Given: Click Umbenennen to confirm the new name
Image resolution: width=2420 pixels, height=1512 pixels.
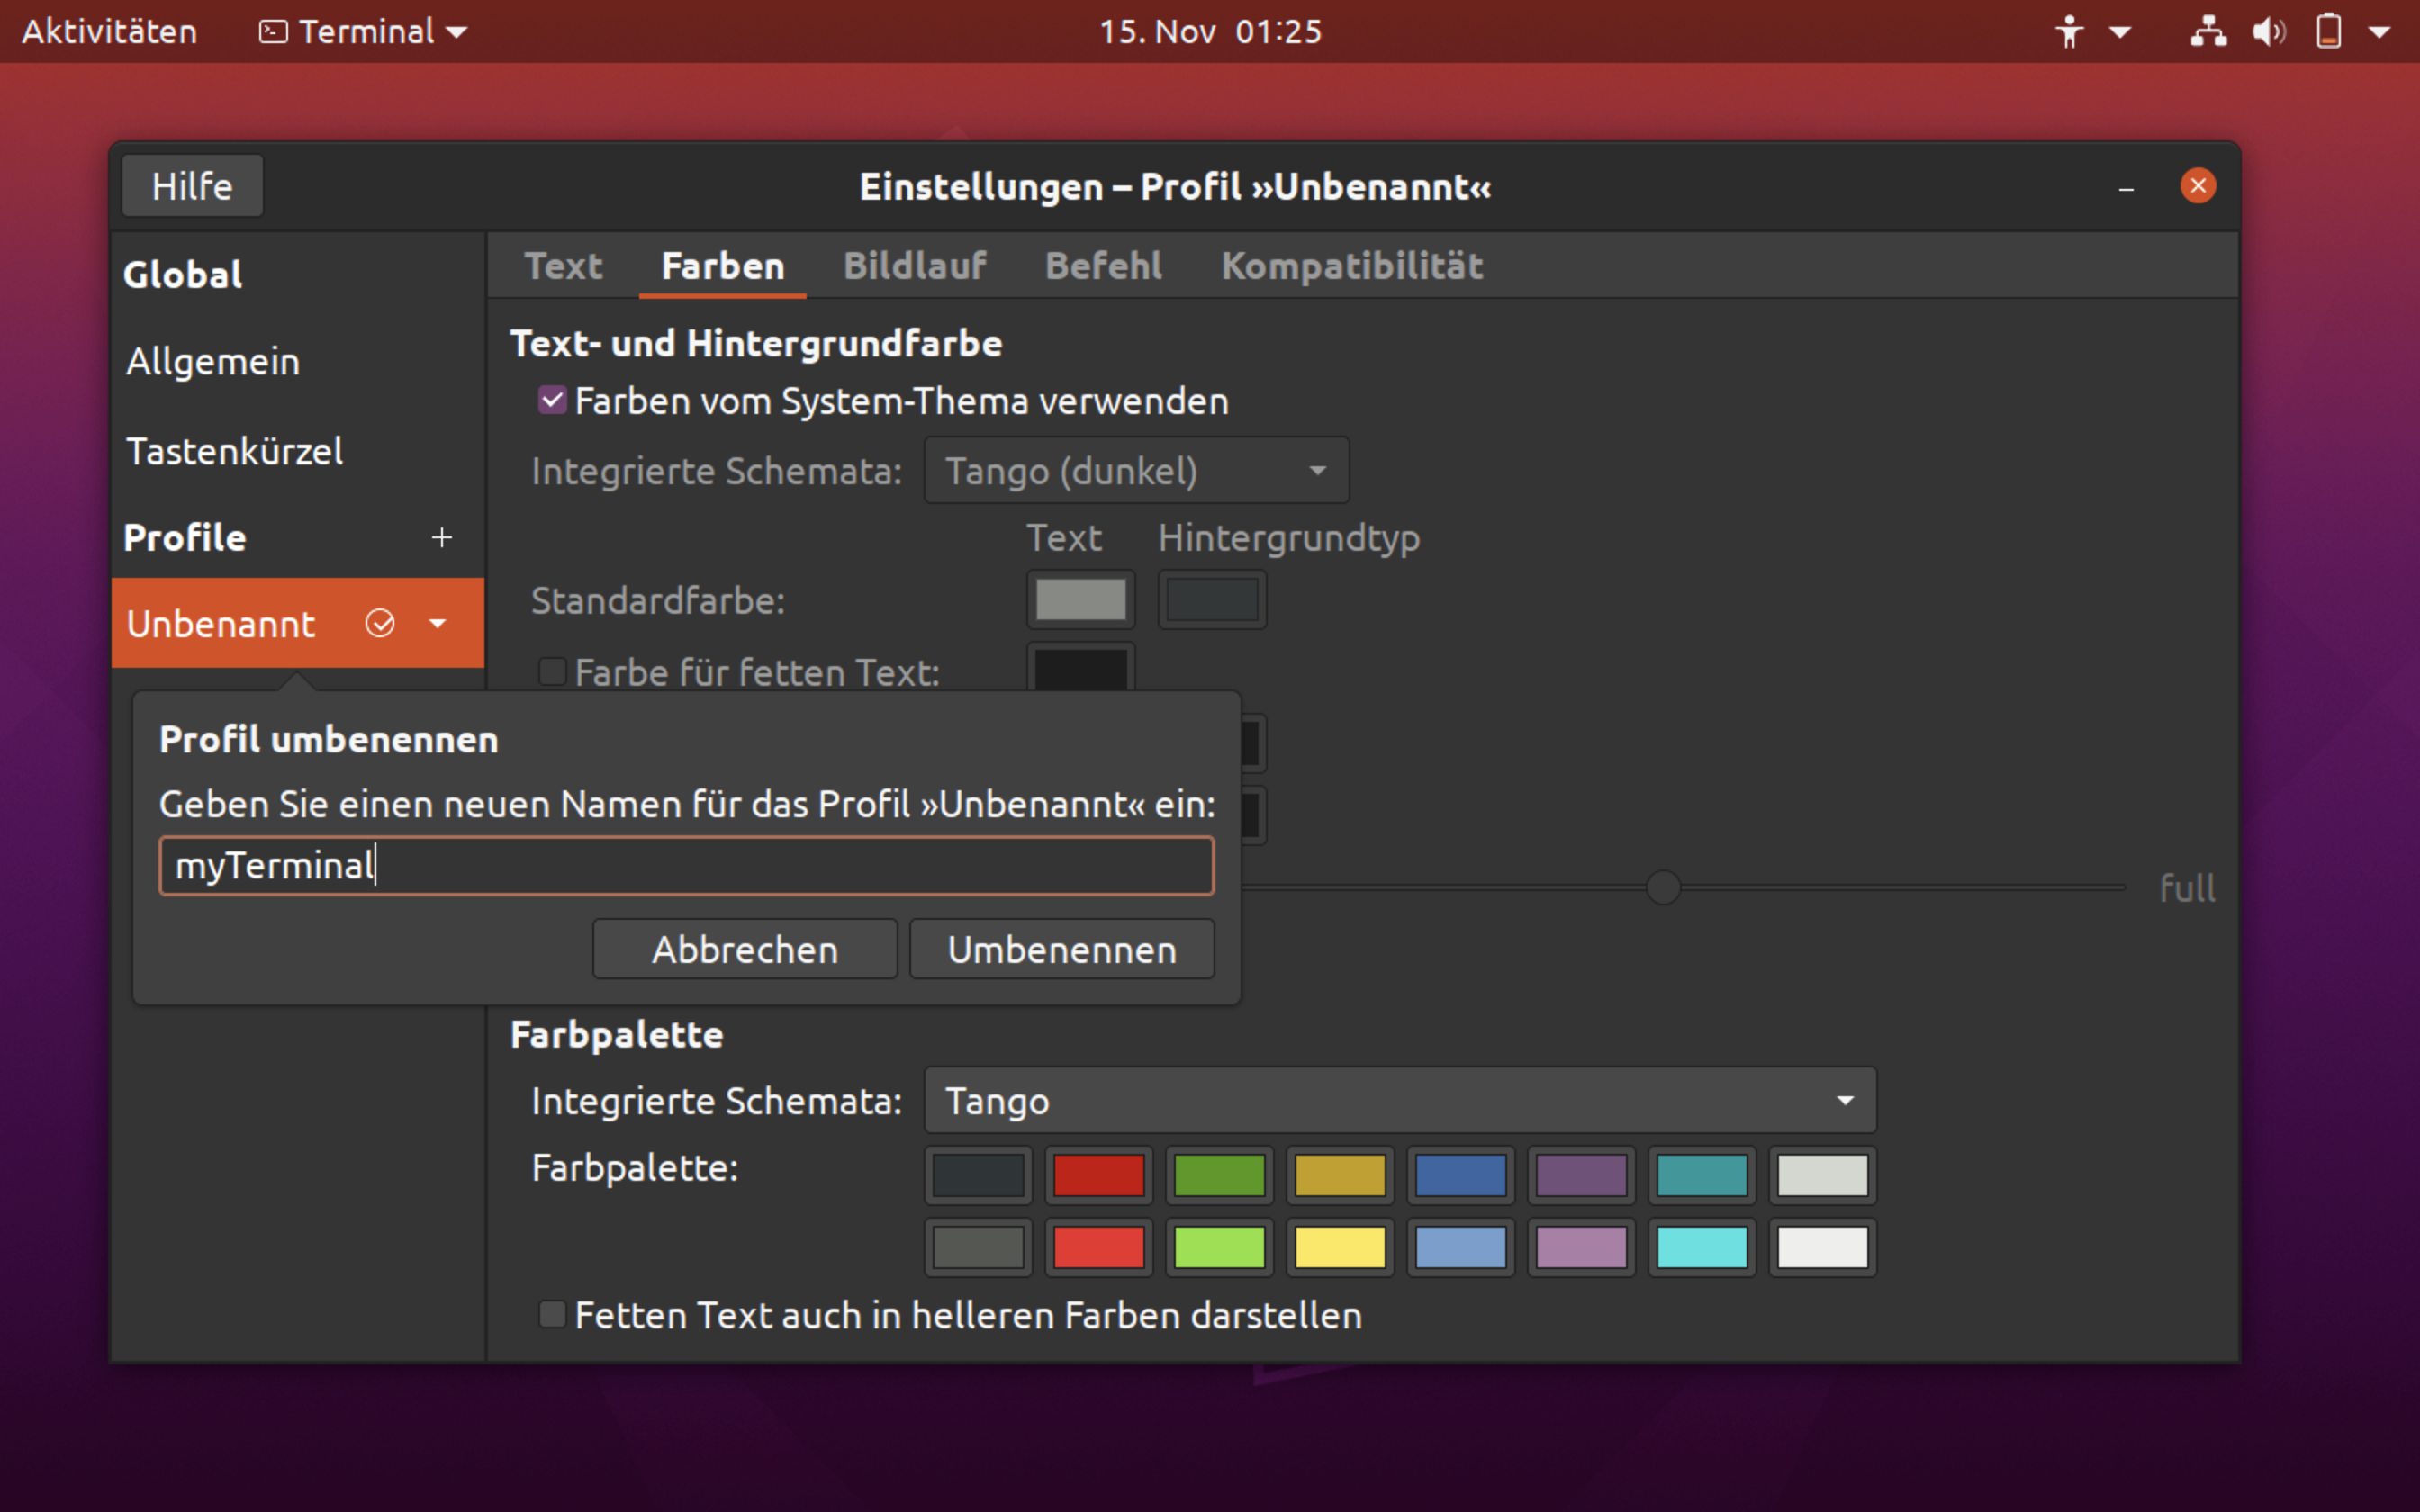Looking at the screenshot, I should [1062, 949].
